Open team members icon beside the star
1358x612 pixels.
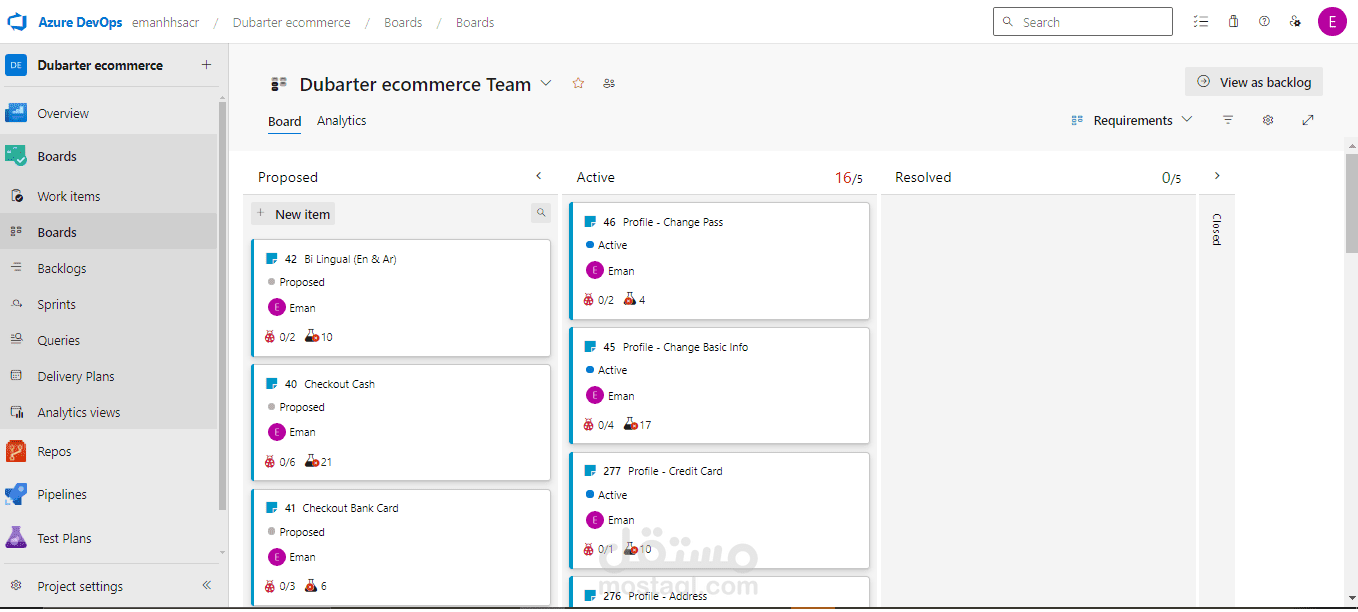(609, 84)
